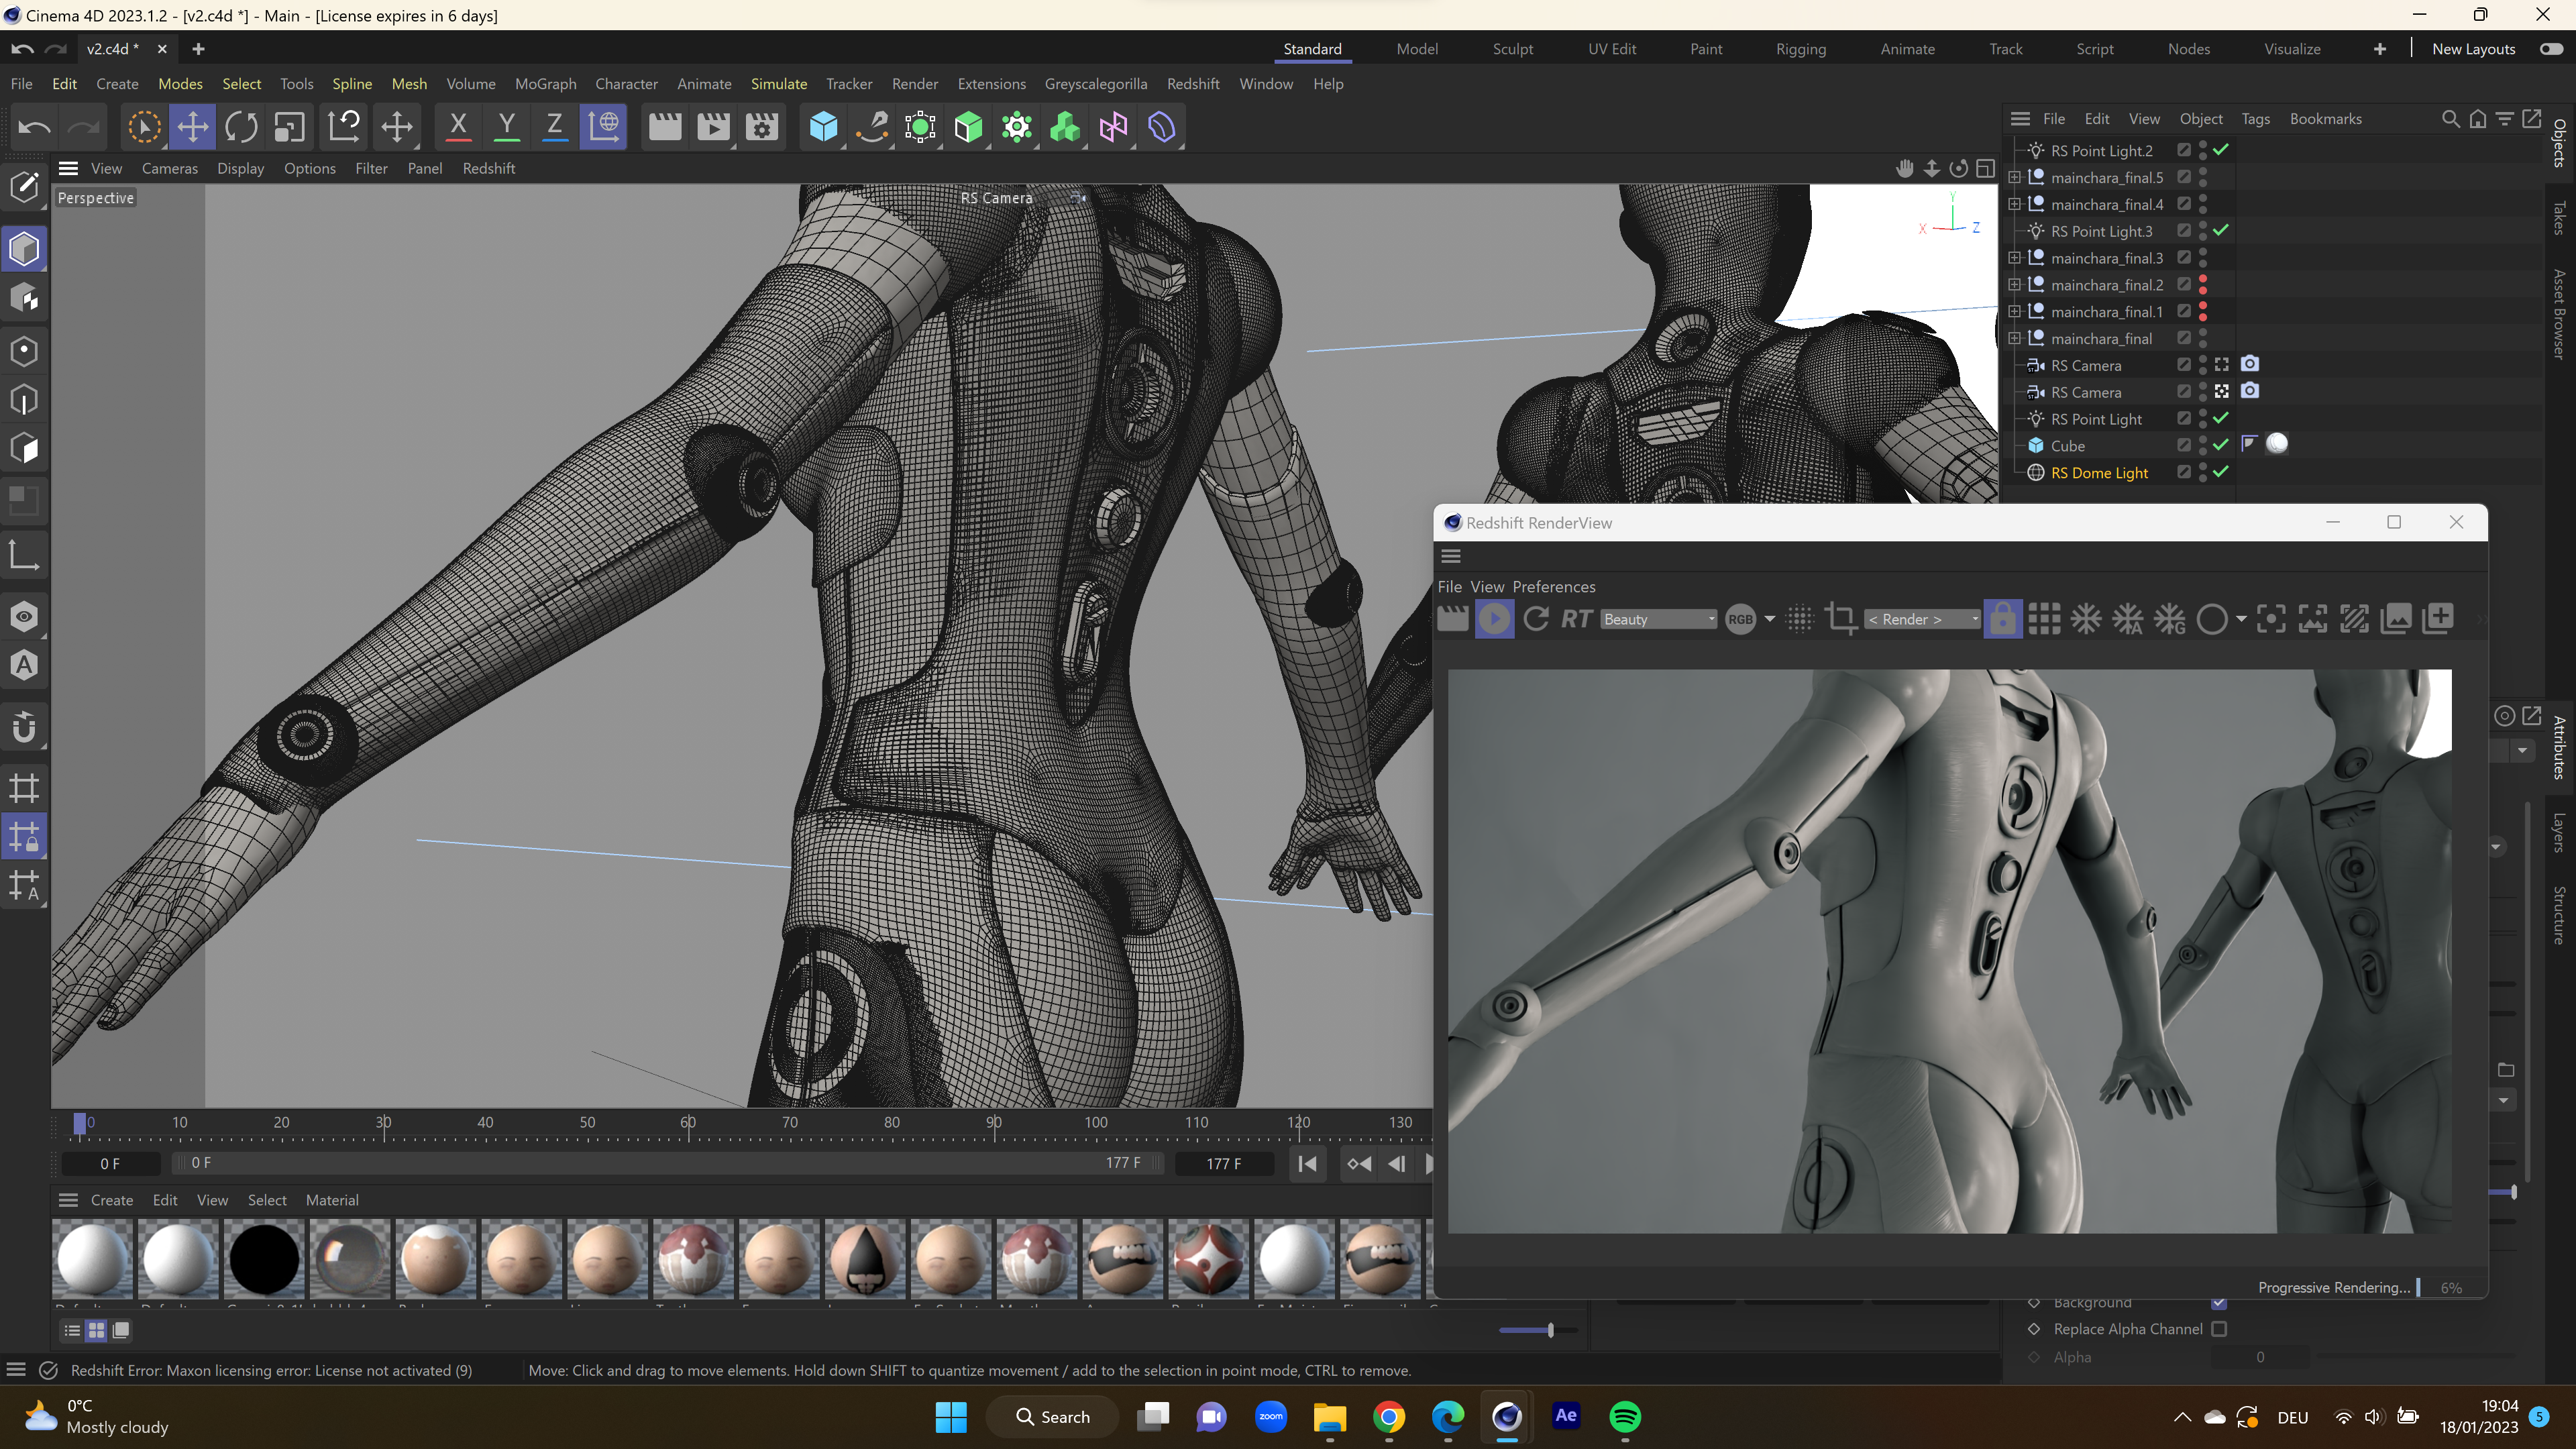The height and width of the screenshot is (1449, 2576).
Task: Toggle RS Dome Light enable checkmark
Action: pyautogui.click(x=2221, y=472)
